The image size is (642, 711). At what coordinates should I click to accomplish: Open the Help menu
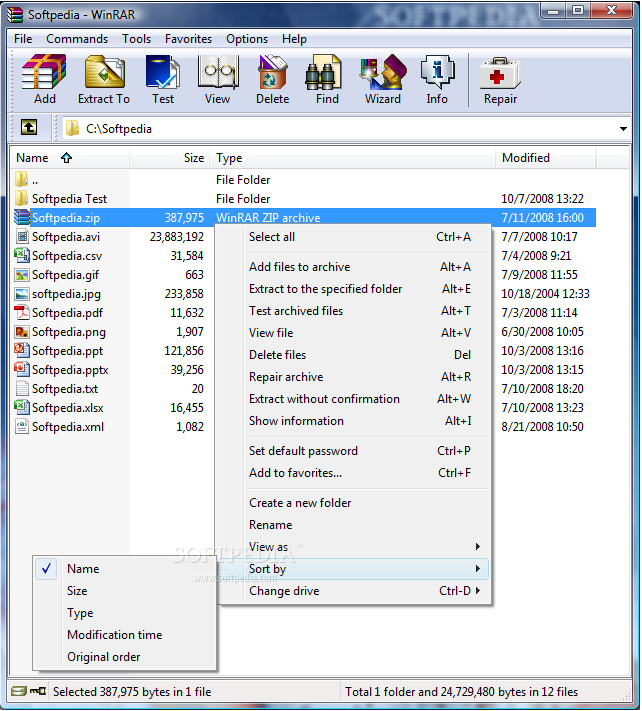294,39
